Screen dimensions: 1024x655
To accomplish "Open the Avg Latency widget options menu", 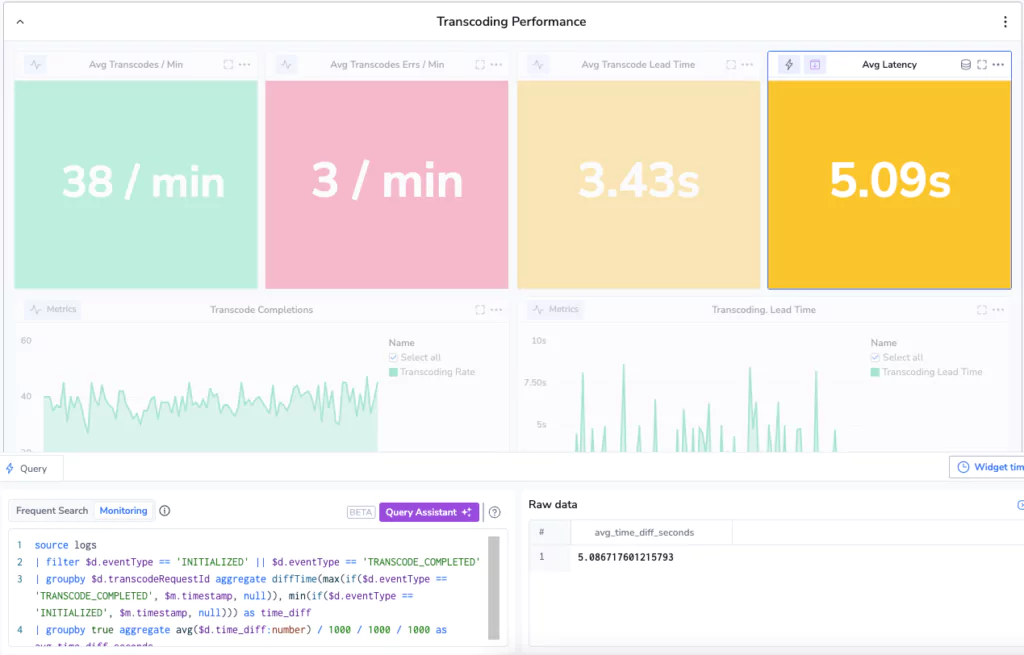I will click(x=998, y=65).
